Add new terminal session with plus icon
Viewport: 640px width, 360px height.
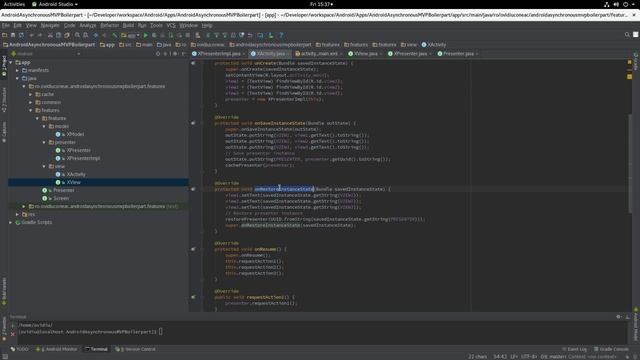click(x=13, y=326)
